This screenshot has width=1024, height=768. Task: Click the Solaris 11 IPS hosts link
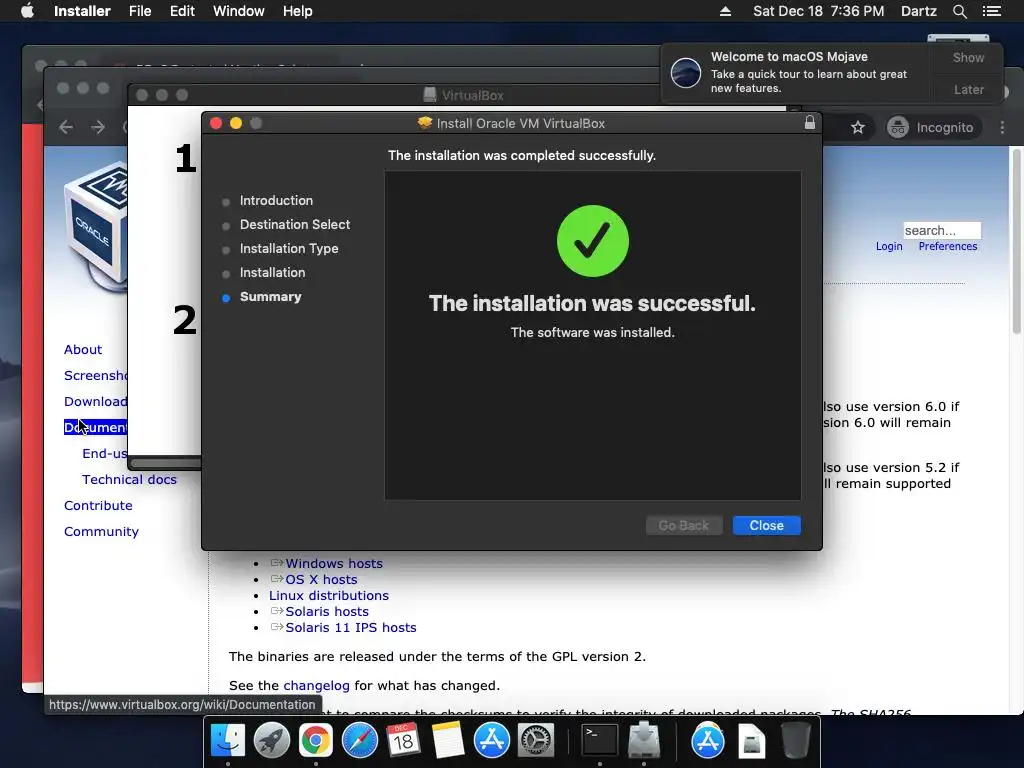(351, 628)
